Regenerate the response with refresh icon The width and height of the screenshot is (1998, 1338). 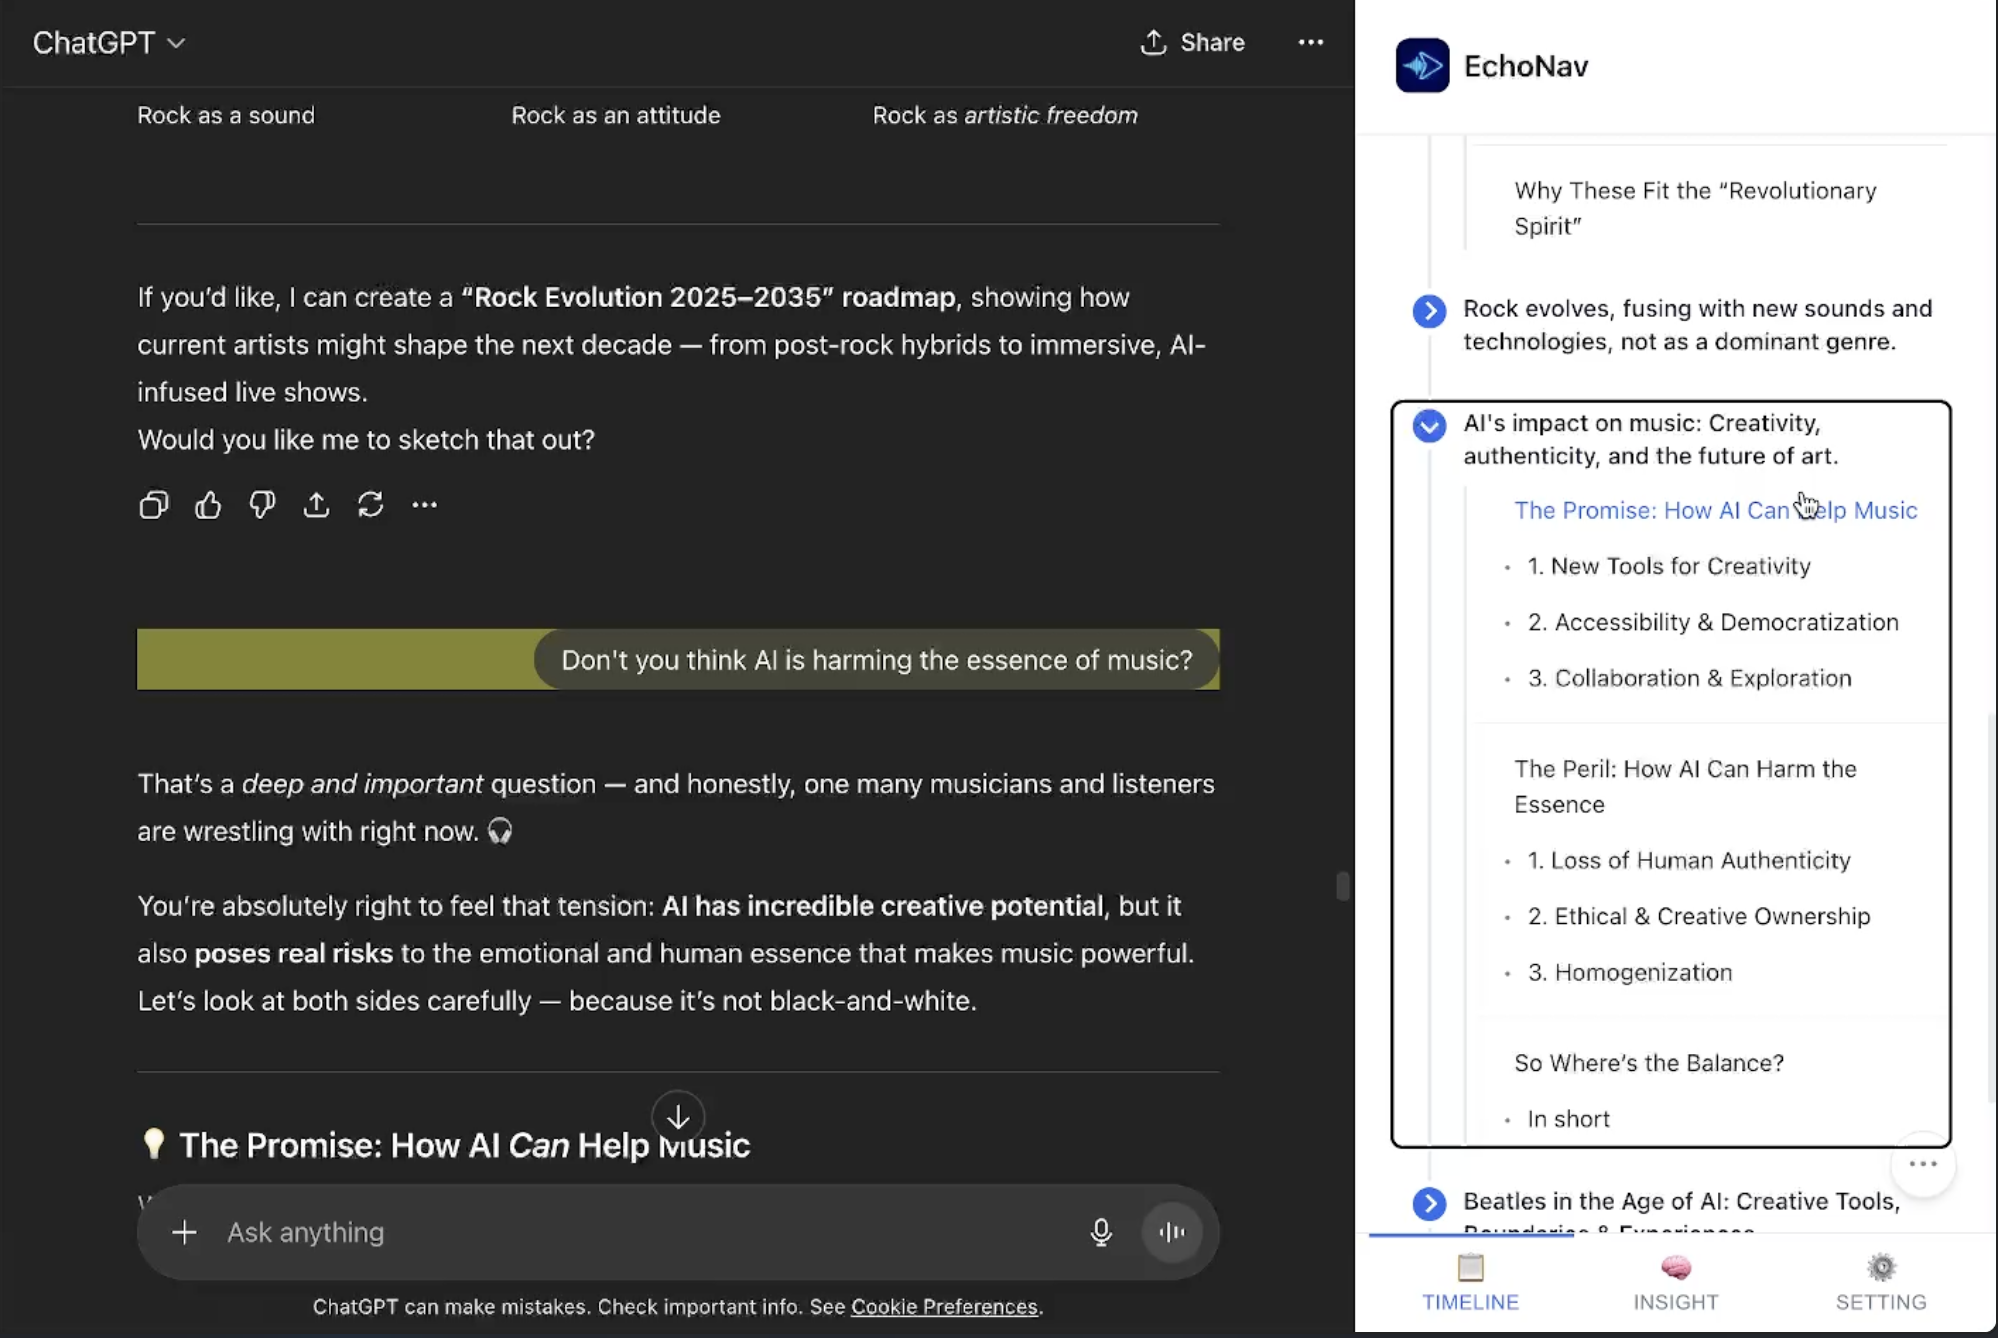point(370,505)
